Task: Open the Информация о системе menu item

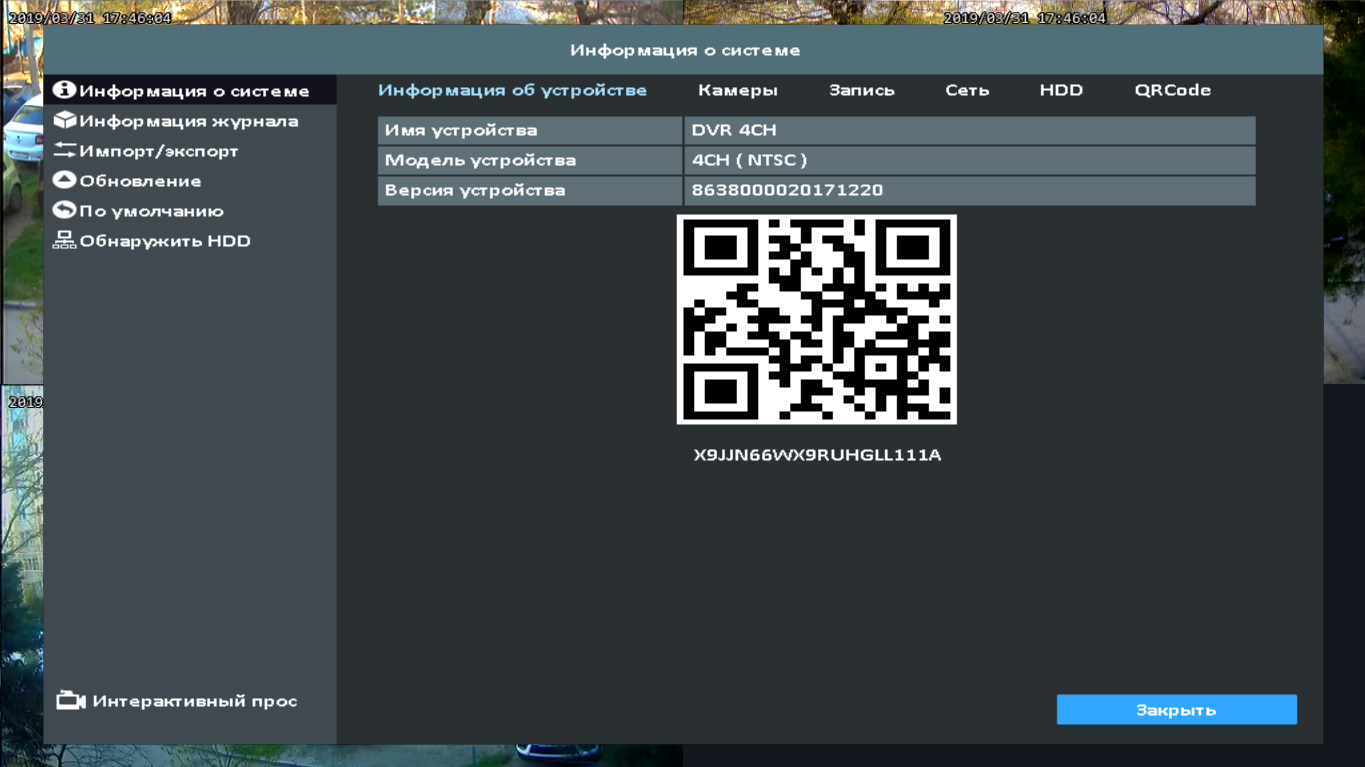Action: coord(190,90)
